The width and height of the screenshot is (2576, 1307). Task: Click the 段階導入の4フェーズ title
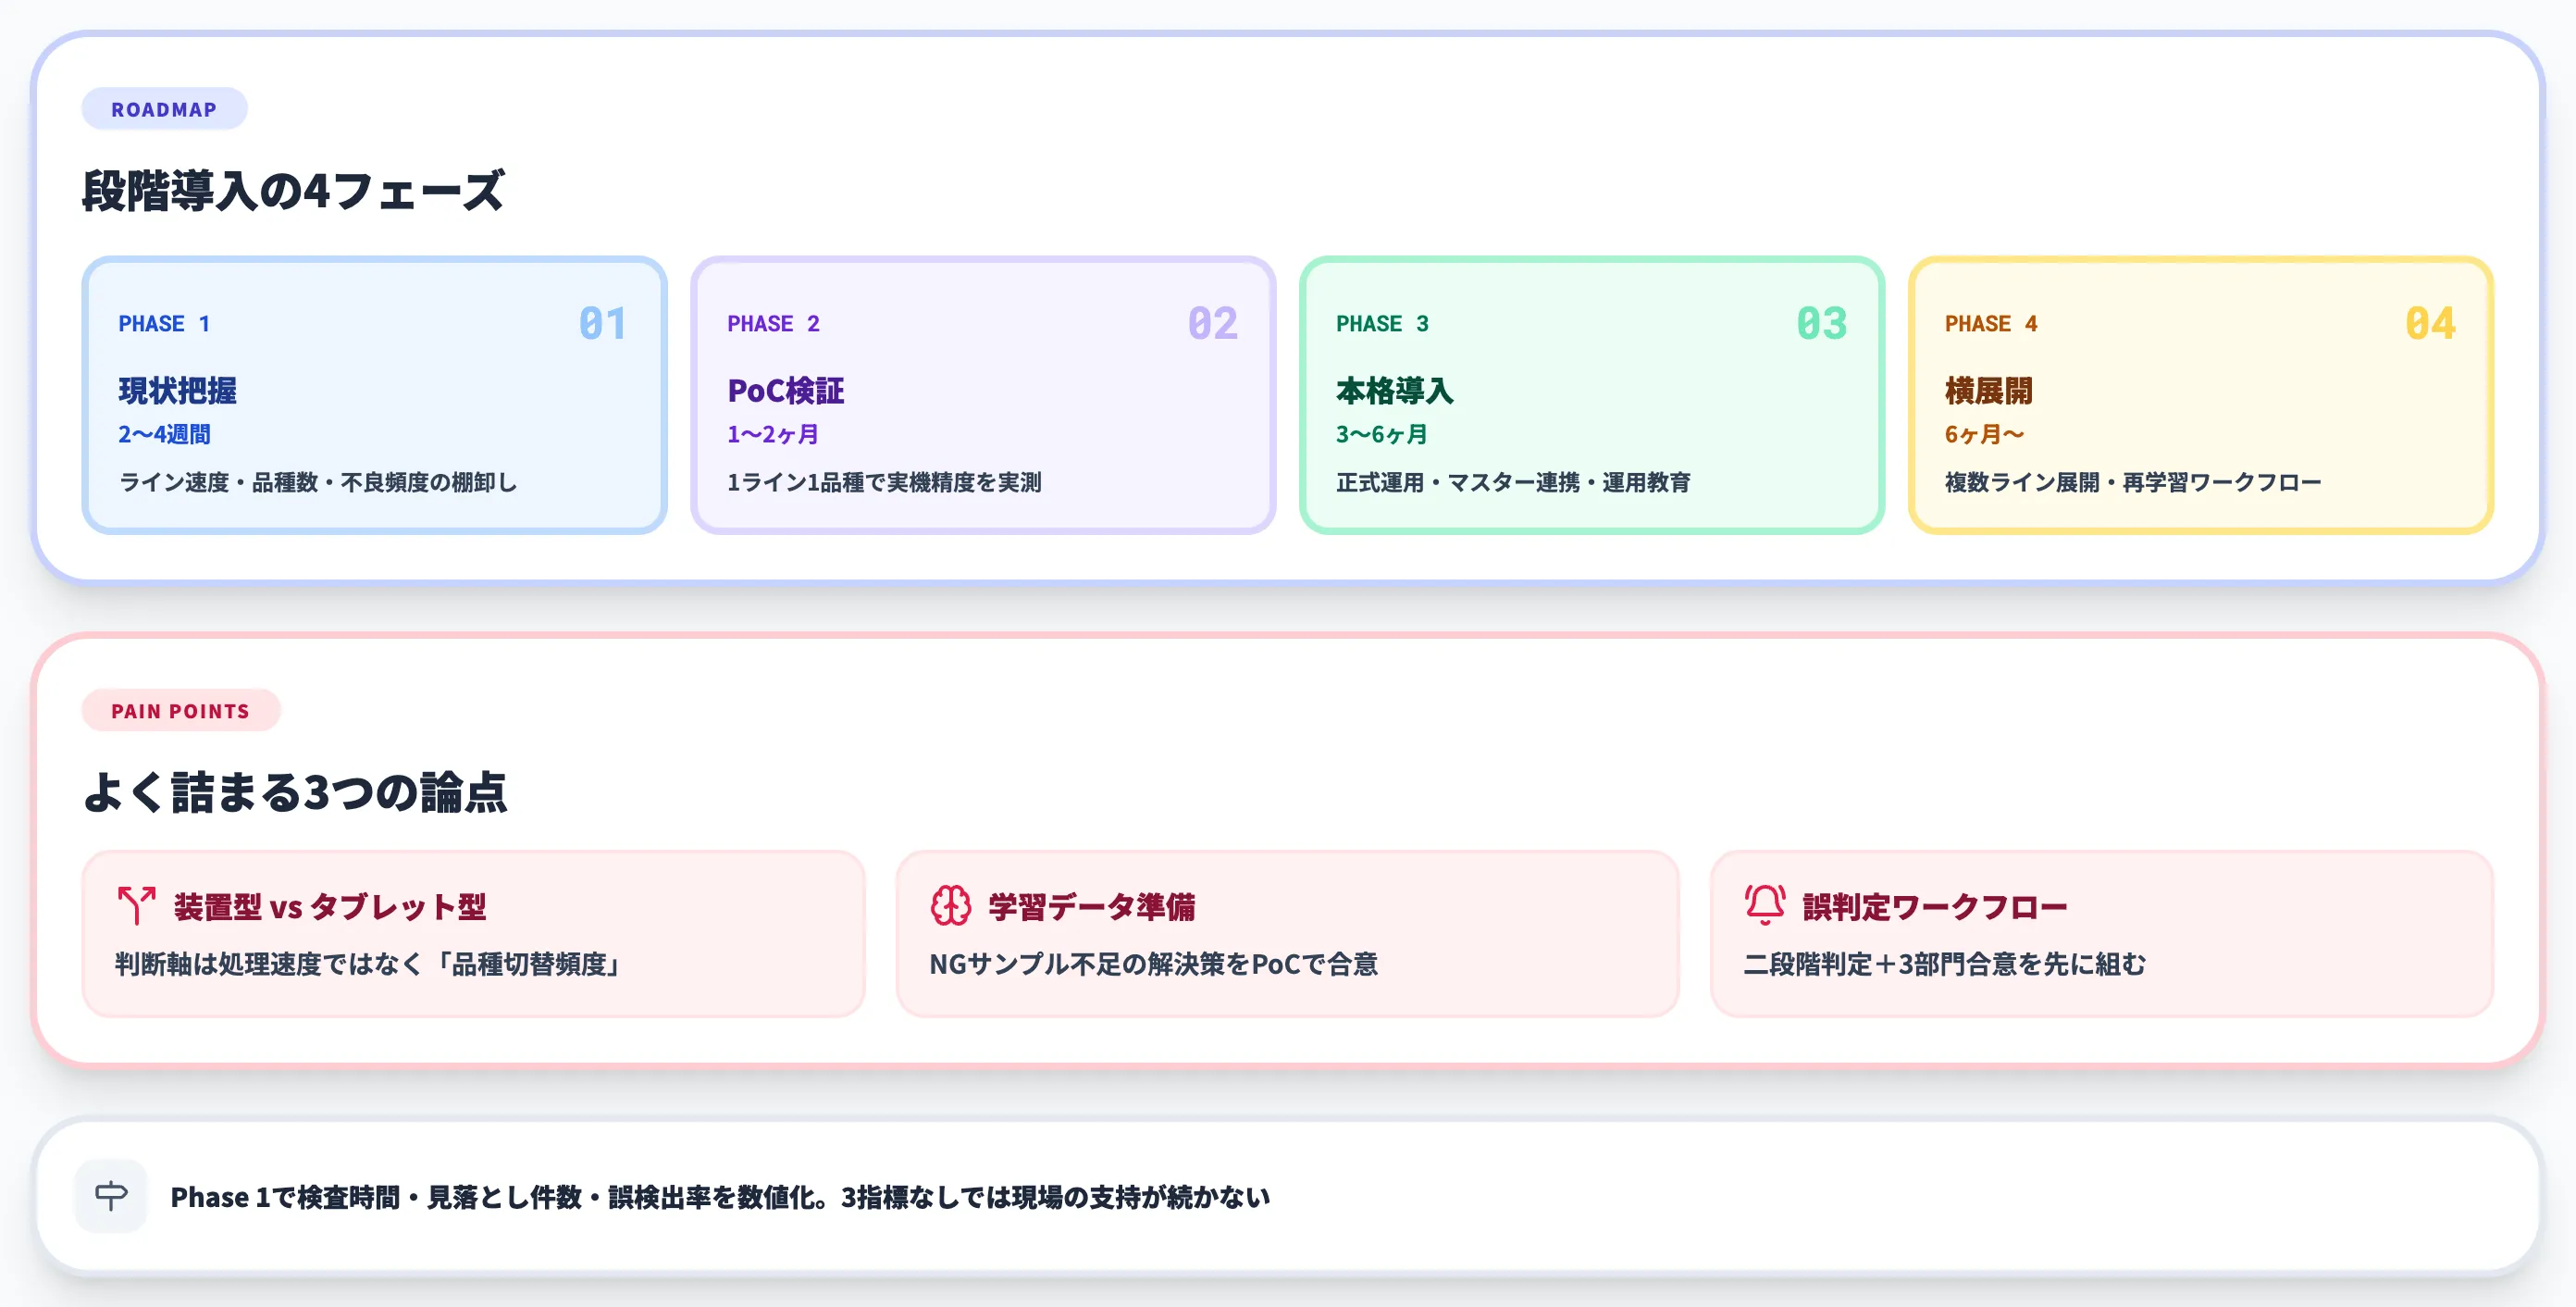point(294,191)
